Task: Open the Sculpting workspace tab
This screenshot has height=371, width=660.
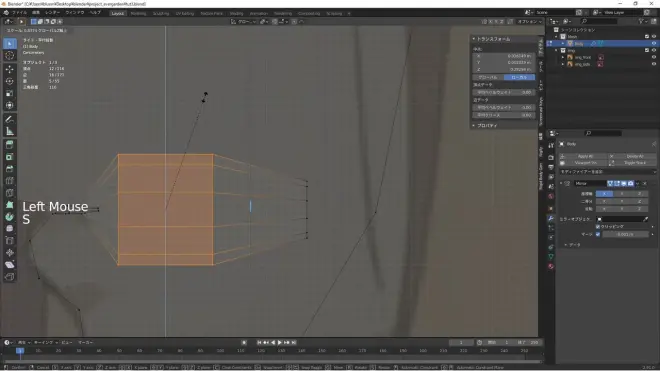Action: 160,13
